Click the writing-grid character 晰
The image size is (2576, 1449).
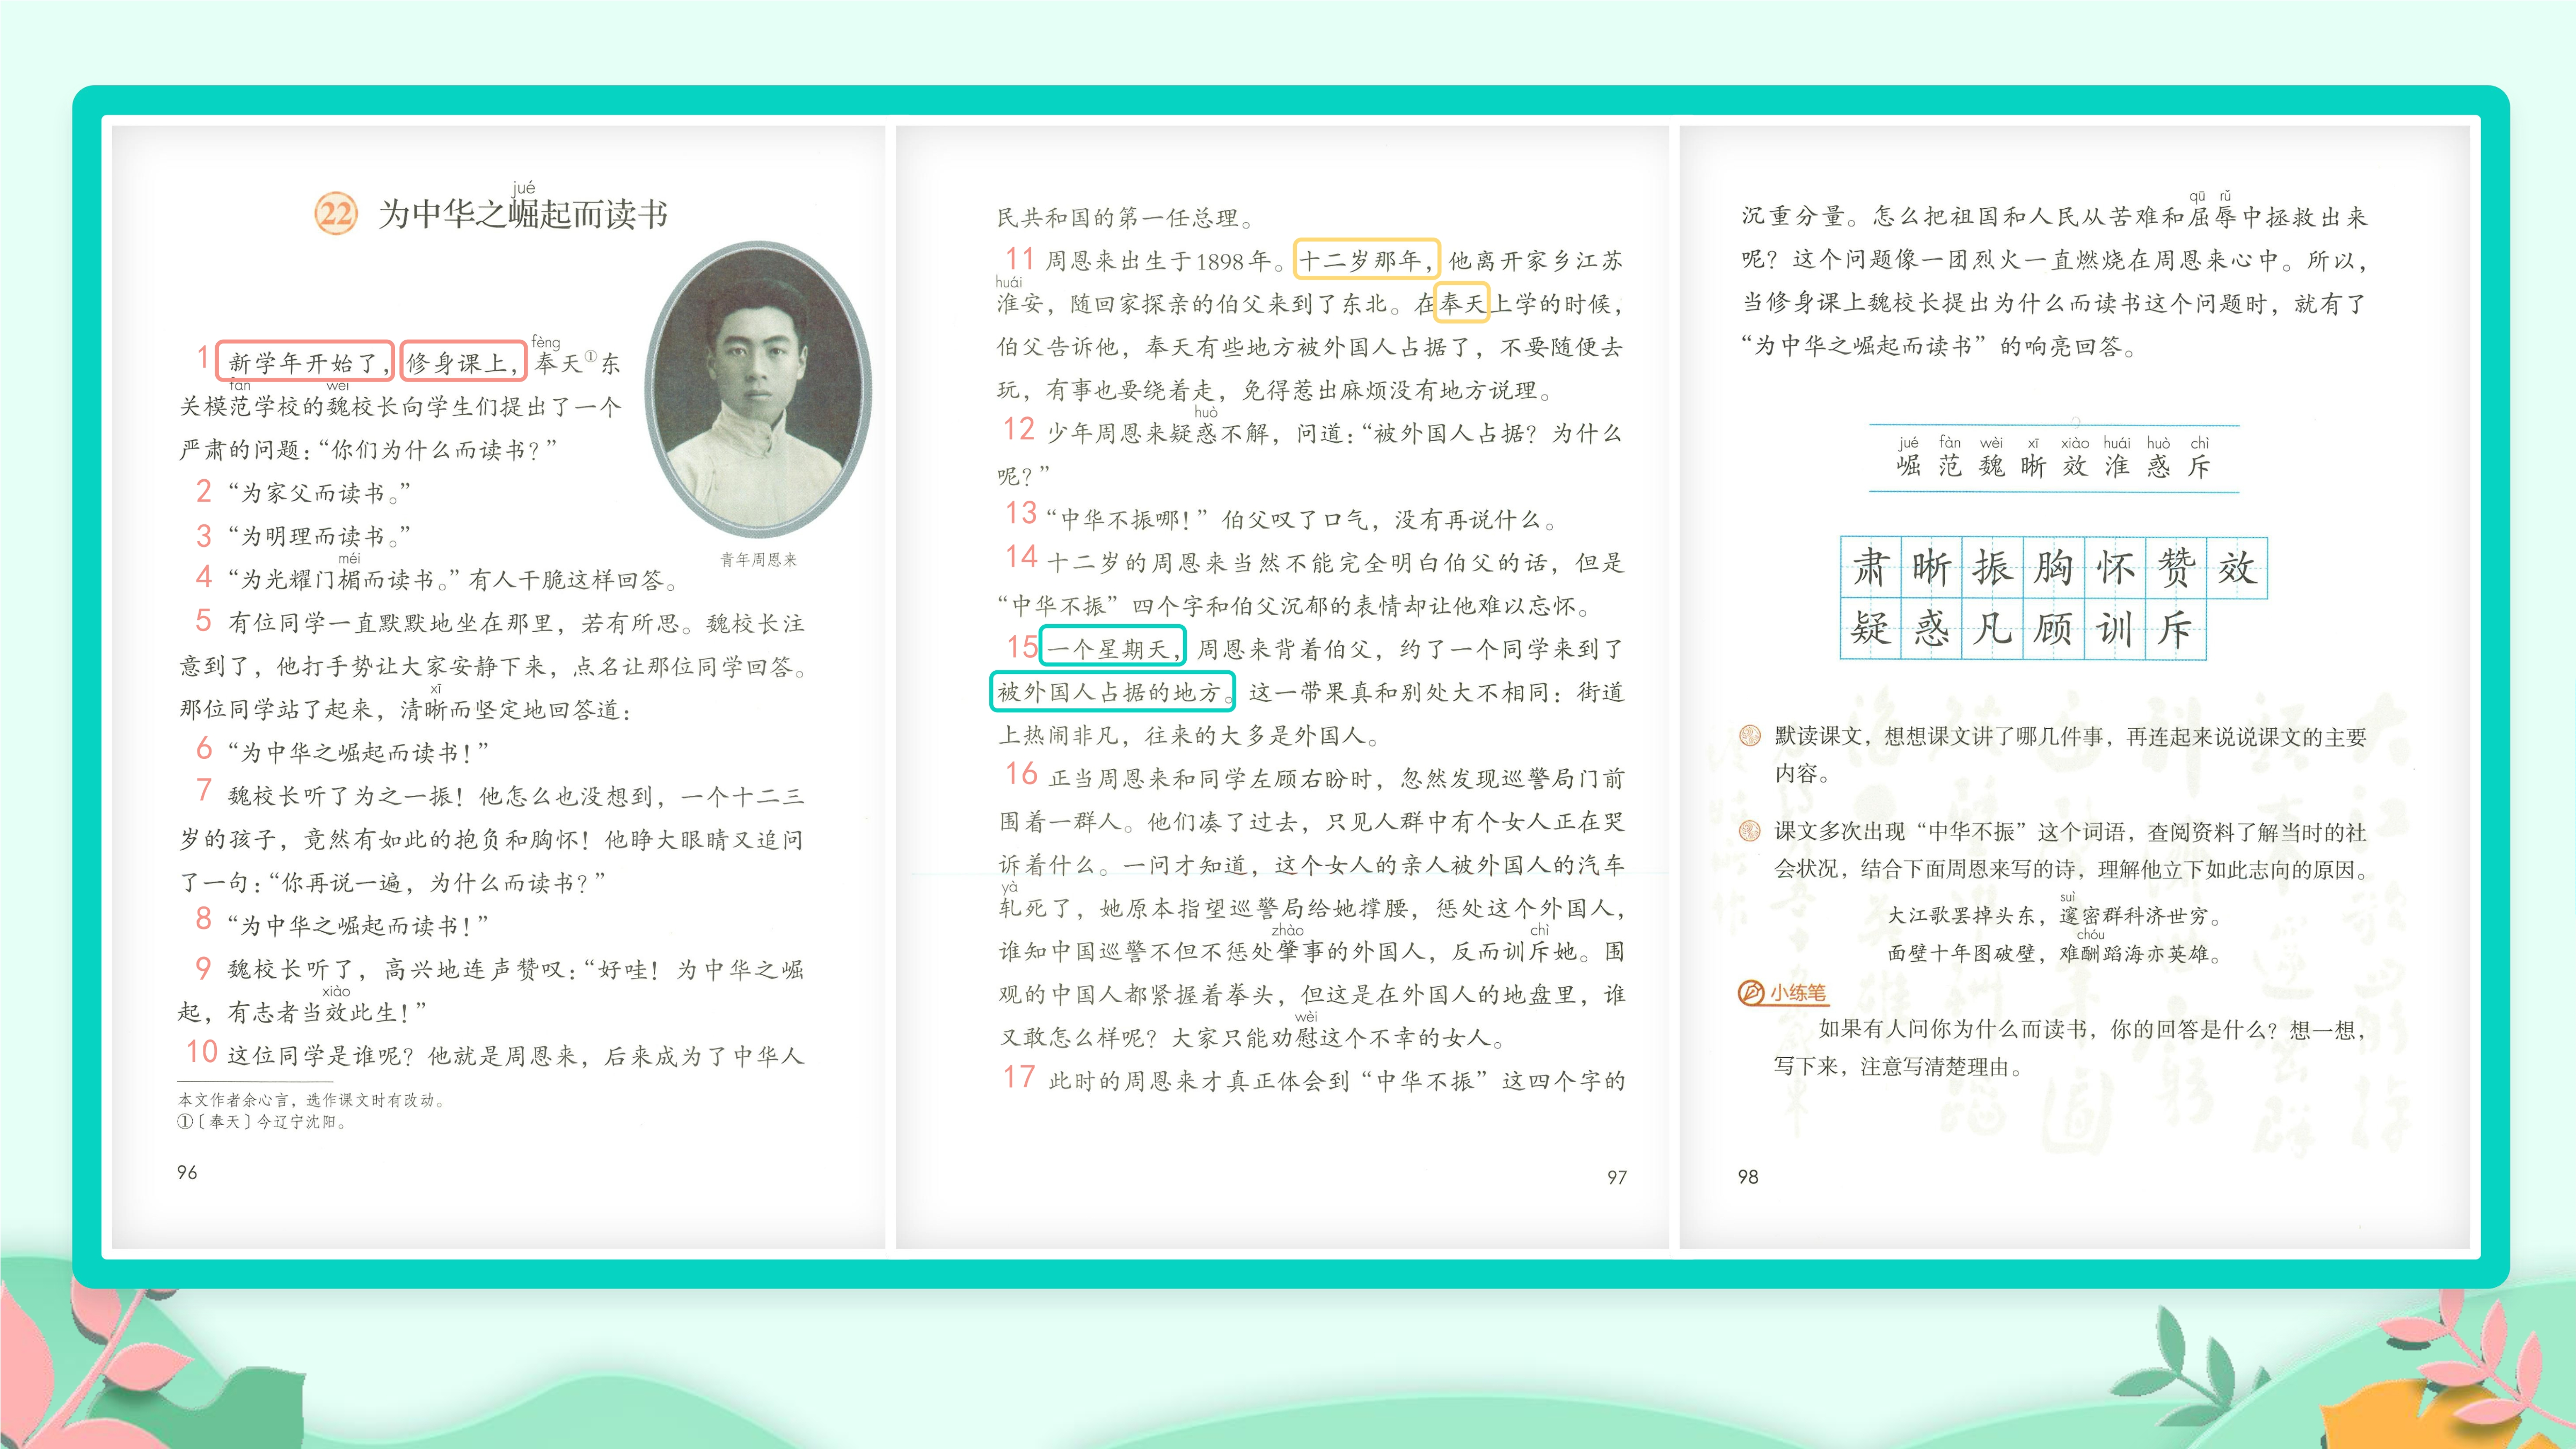(1932, 568)
